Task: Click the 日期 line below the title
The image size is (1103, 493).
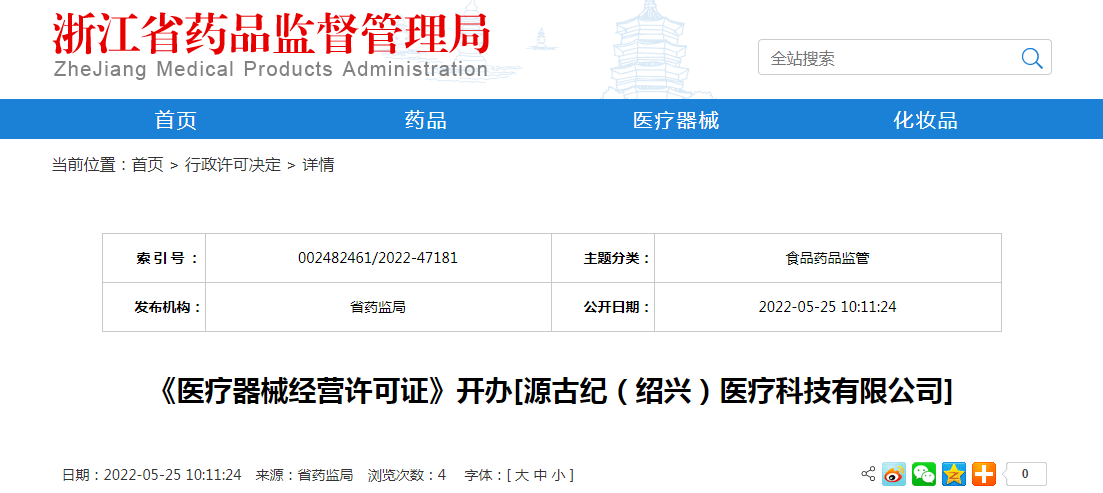Action: coord(152,475)
